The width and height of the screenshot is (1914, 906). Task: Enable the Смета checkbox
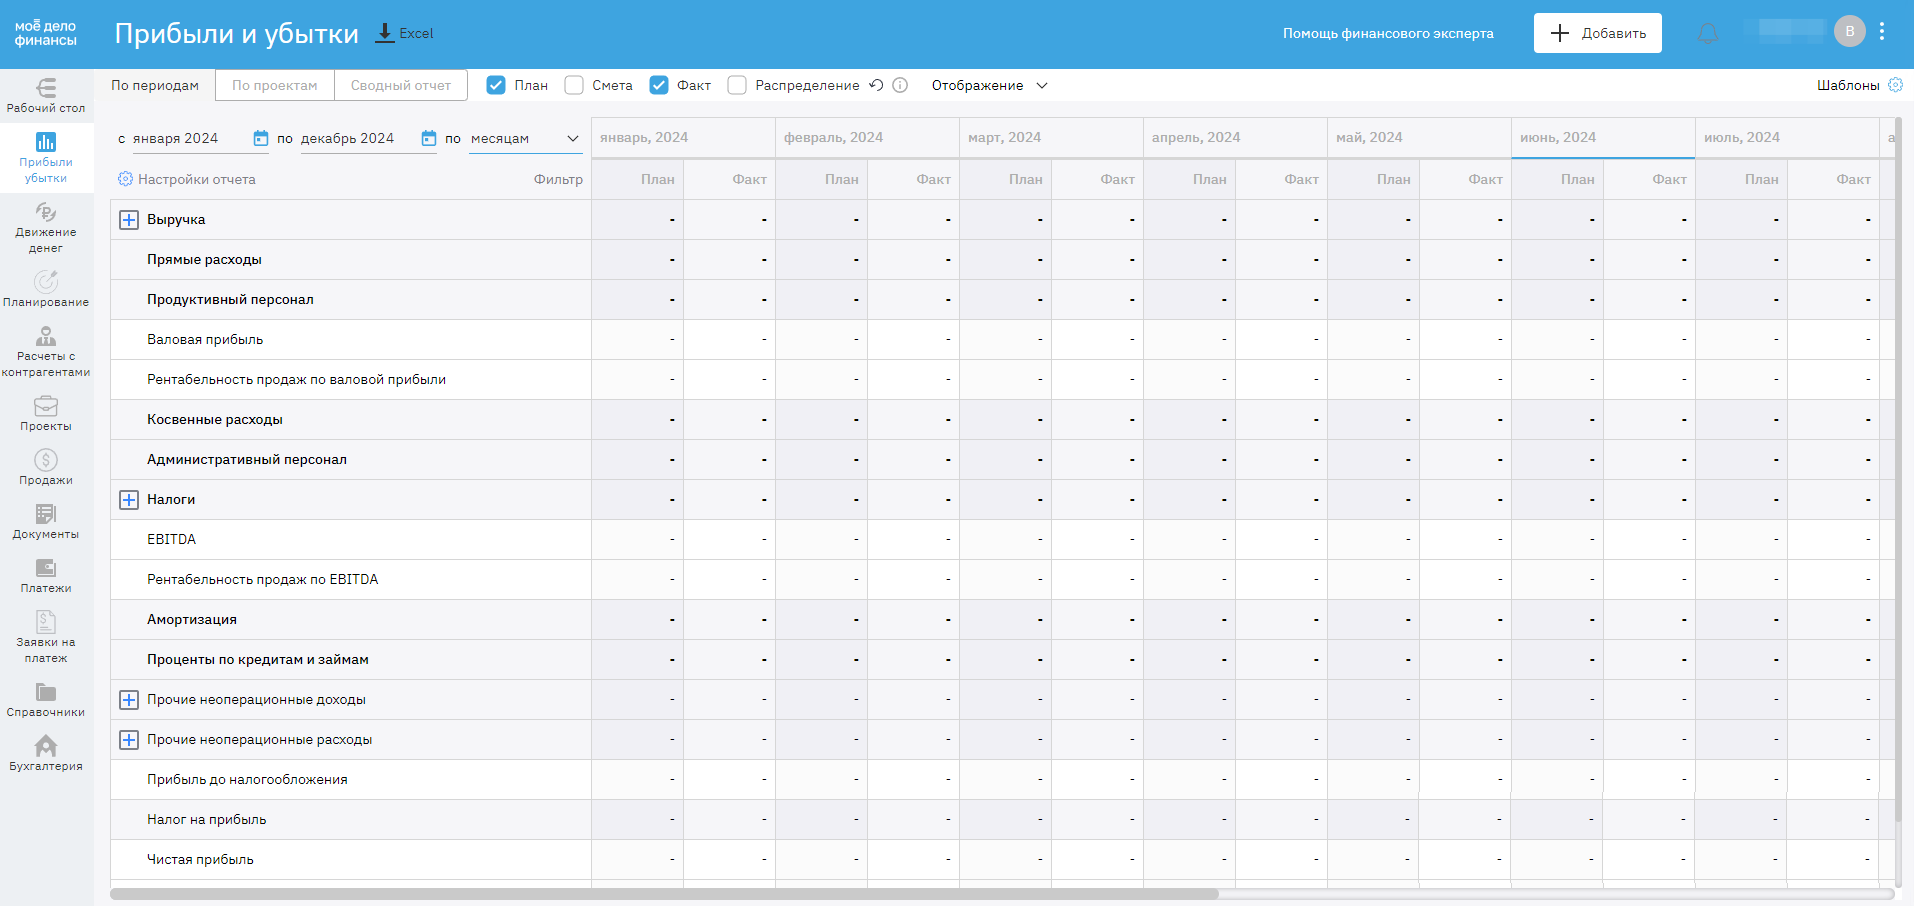pyautogui.click(x=574, y=85)
